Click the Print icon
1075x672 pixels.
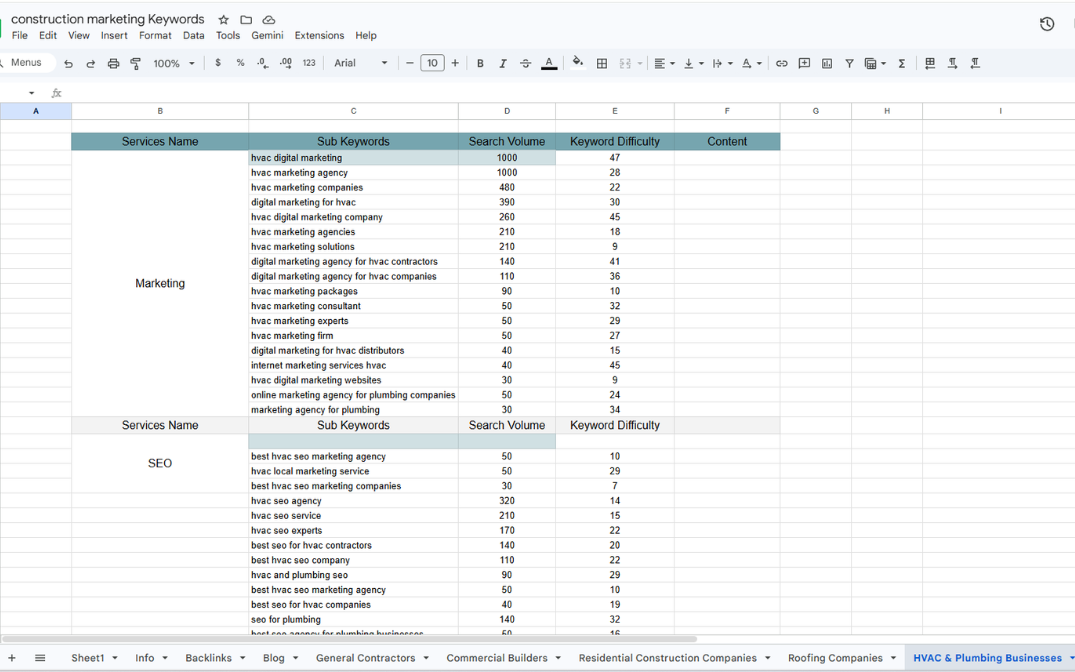click(113, 63)
